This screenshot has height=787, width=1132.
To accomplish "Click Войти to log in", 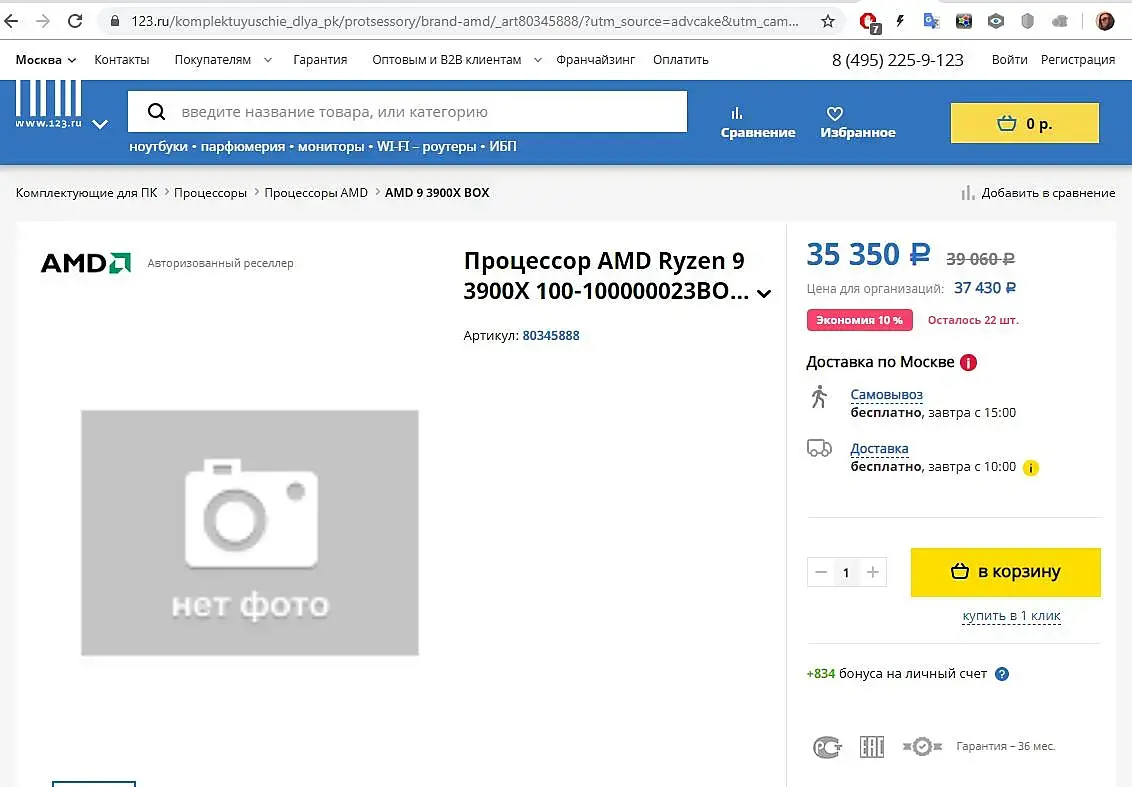I will (x=1009, y=60).
